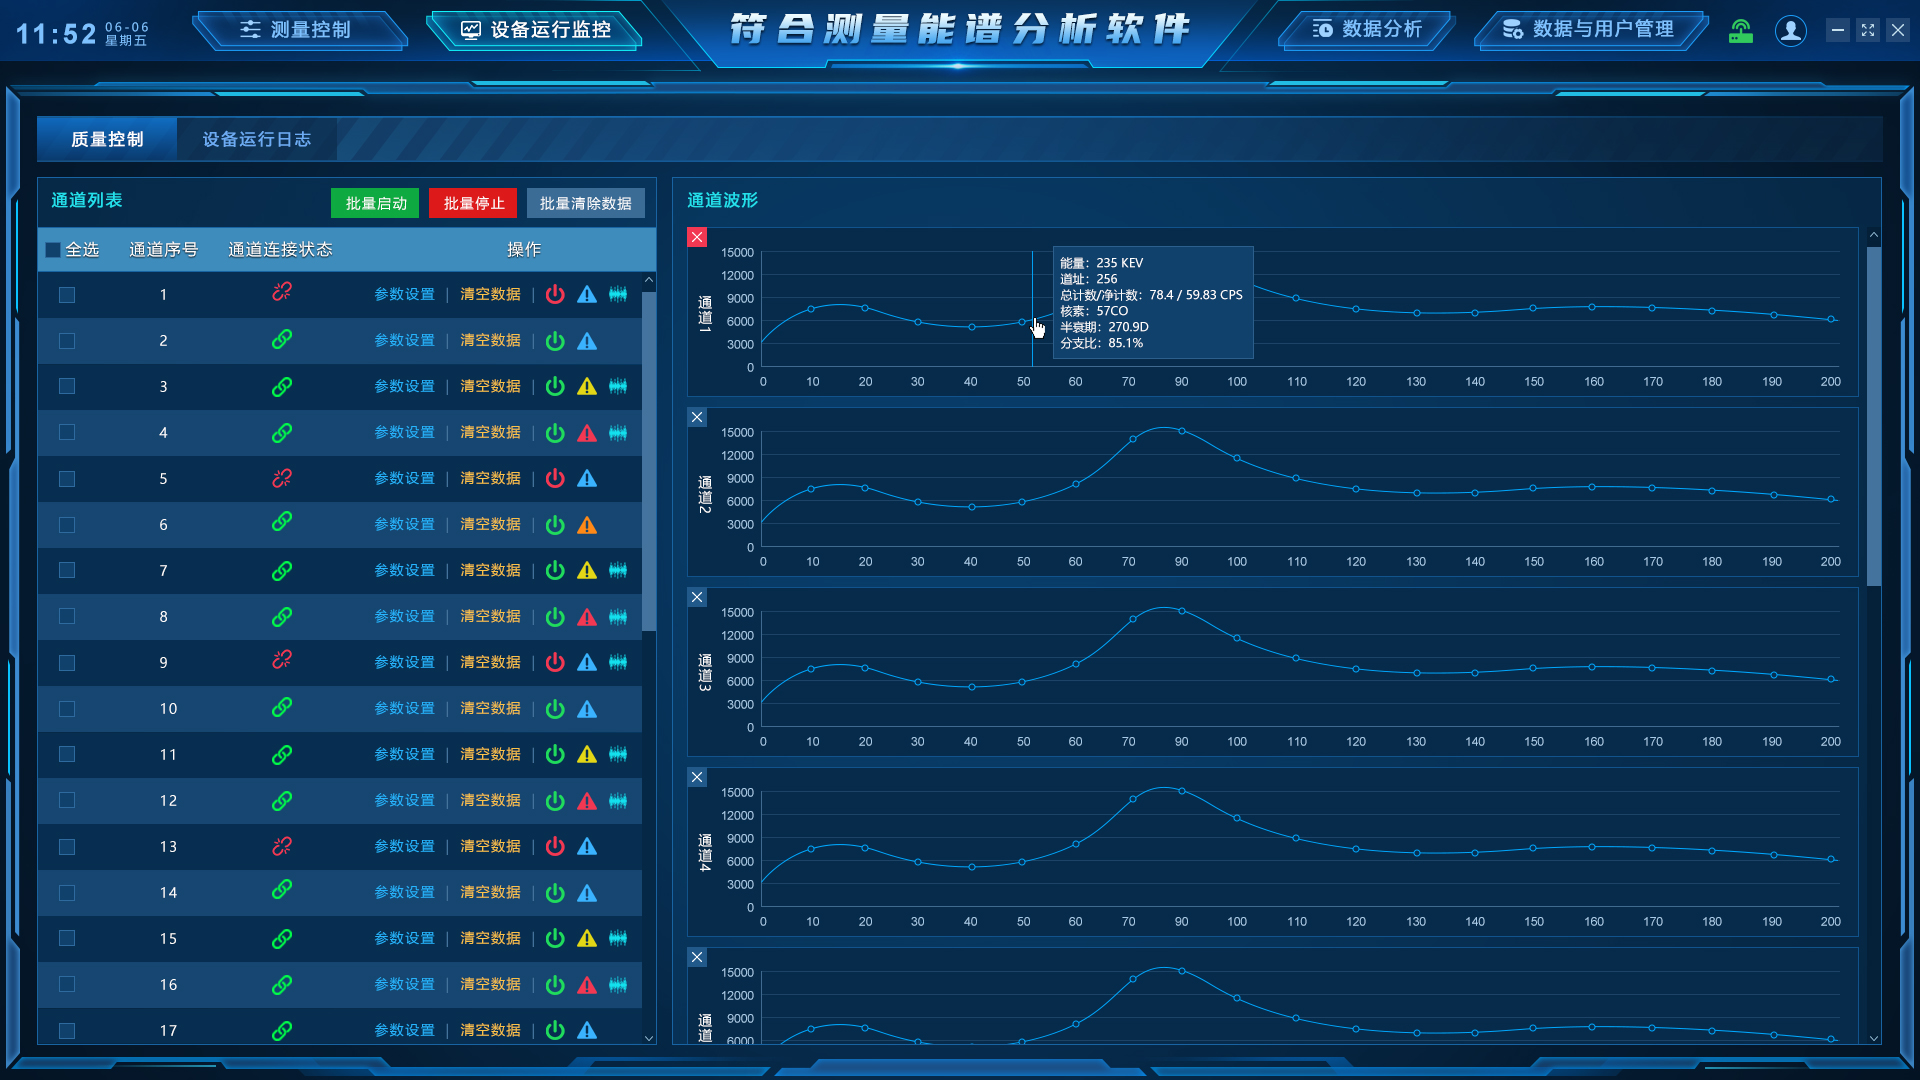Click the green power icon for channel 10
The height and width of the screenshot is (1080, 1920).
tap(555, 709)
